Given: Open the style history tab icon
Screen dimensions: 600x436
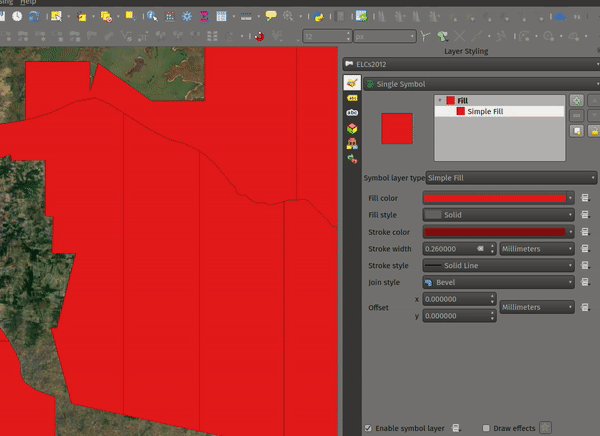Looking at the screenshot, I should click(352, 159).
